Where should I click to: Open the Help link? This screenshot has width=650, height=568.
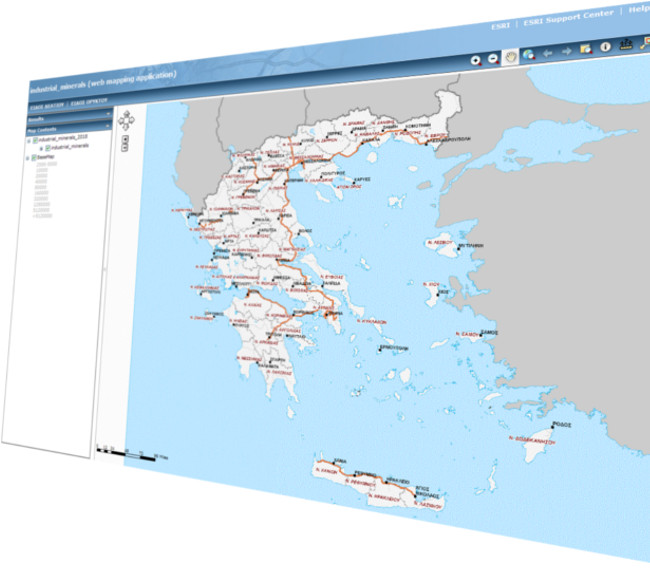[x=639, y=9]
